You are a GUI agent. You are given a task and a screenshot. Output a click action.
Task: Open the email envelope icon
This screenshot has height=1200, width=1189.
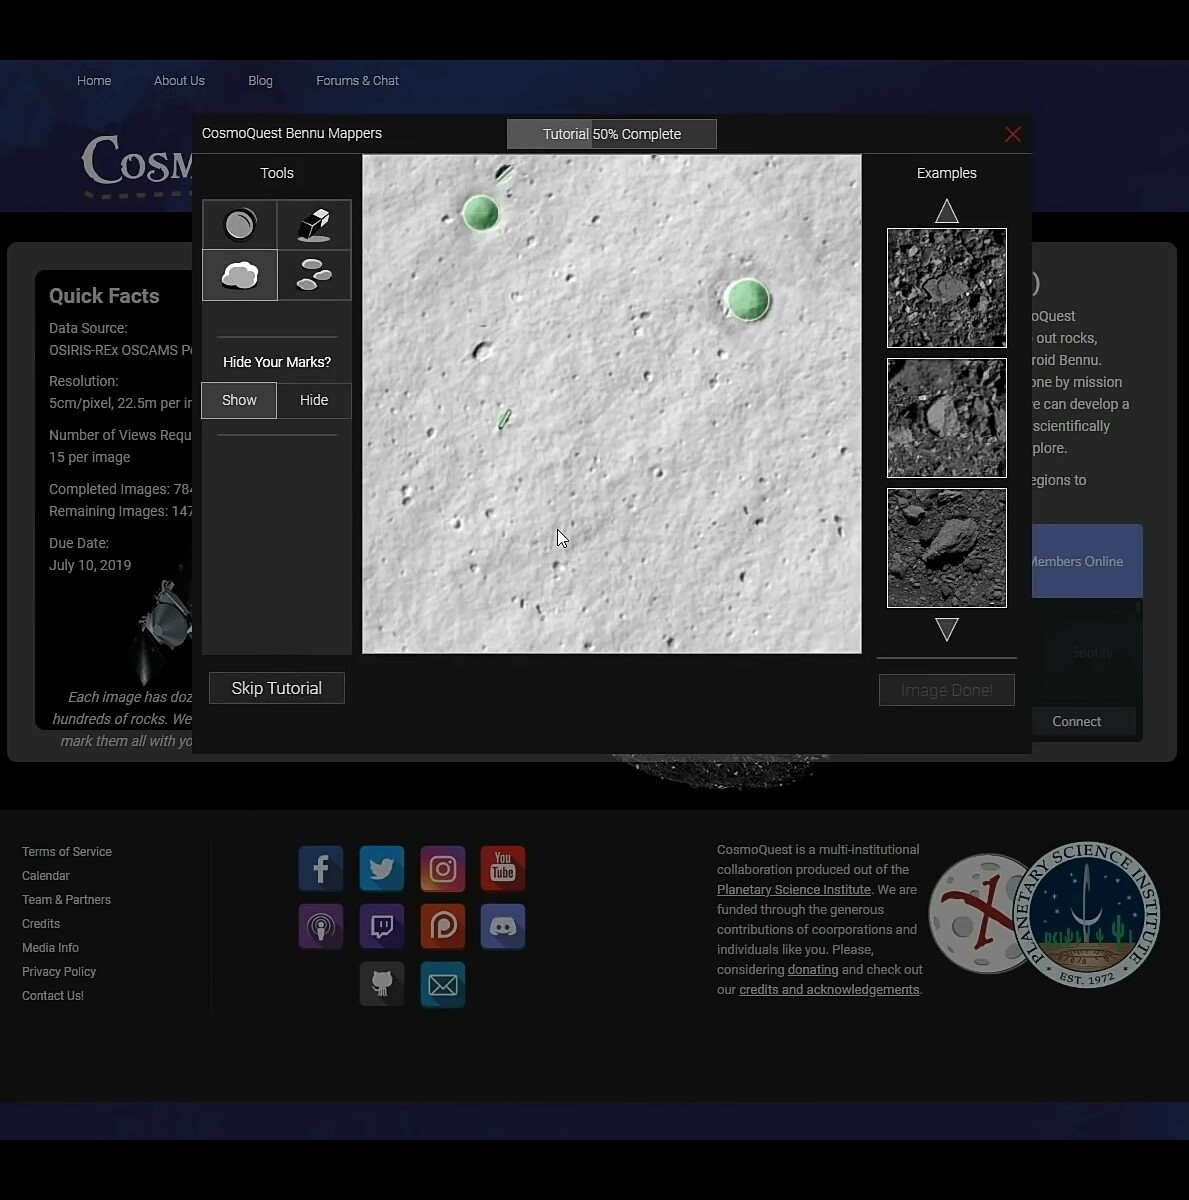tap(443, 985)
